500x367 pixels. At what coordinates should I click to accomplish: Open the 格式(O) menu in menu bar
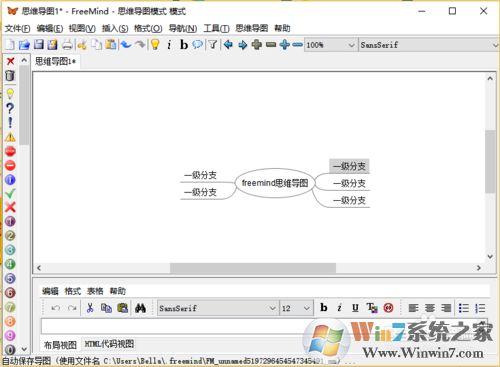pos(148,29)
